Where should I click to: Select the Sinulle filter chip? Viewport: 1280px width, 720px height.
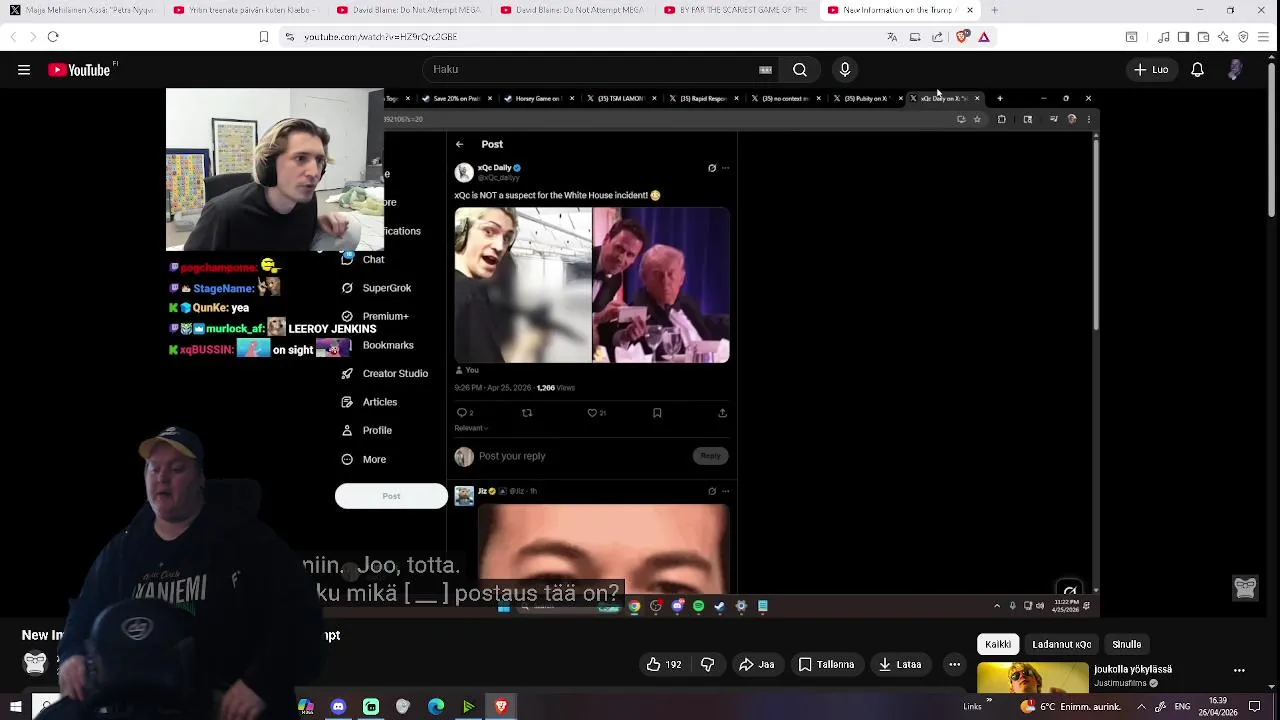click(x=1127, y=644)
